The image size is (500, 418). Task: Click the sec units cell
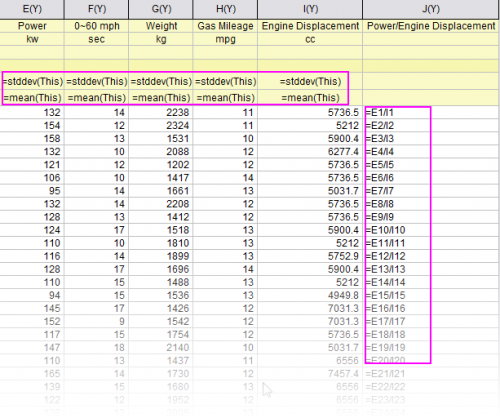(96, 39)
